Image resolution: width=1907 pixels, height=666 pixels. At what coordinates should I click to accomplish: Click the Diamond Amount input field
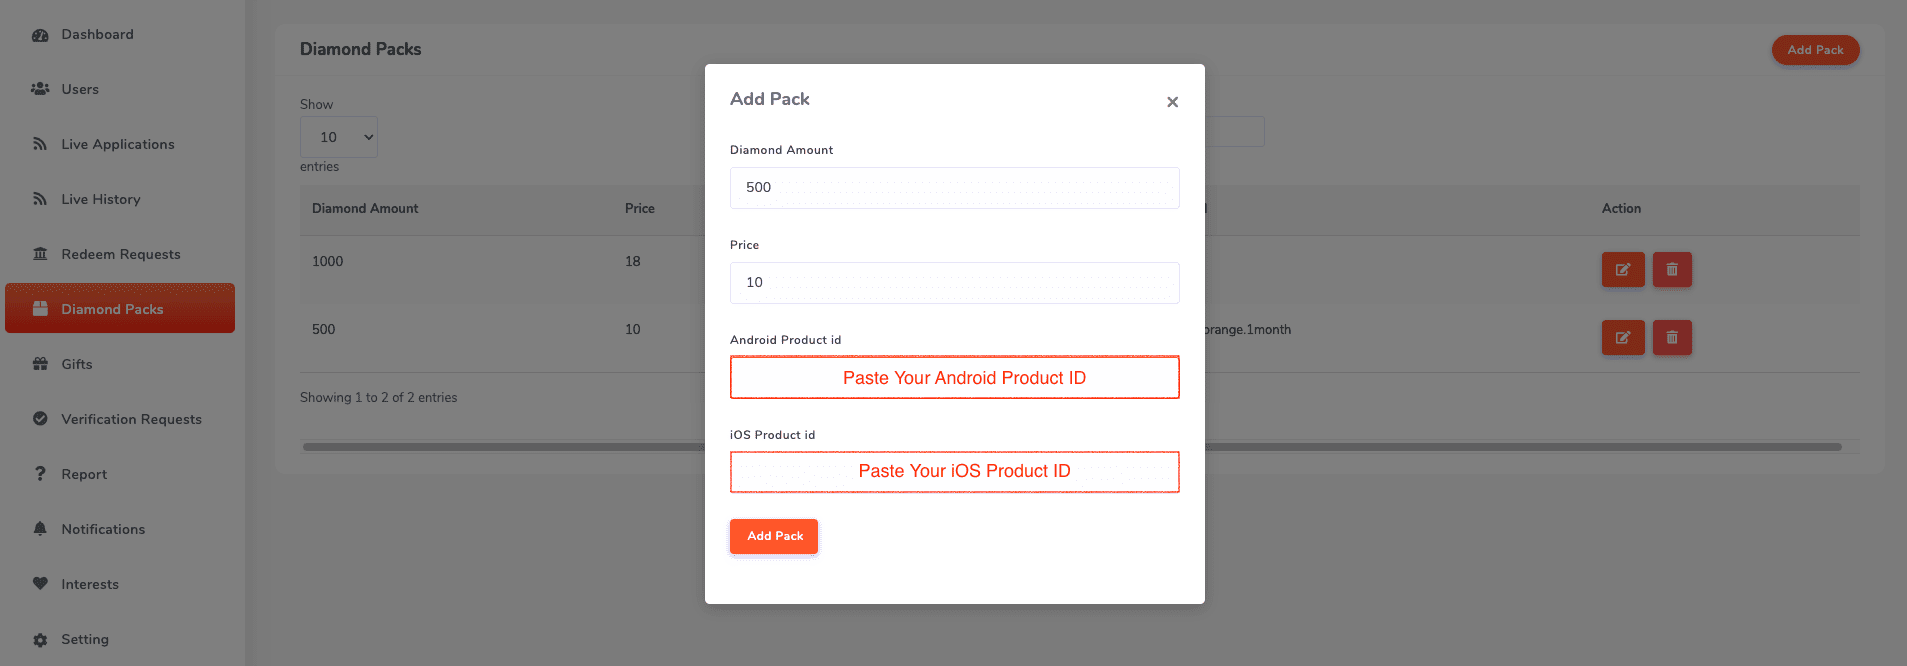[954, 188]
